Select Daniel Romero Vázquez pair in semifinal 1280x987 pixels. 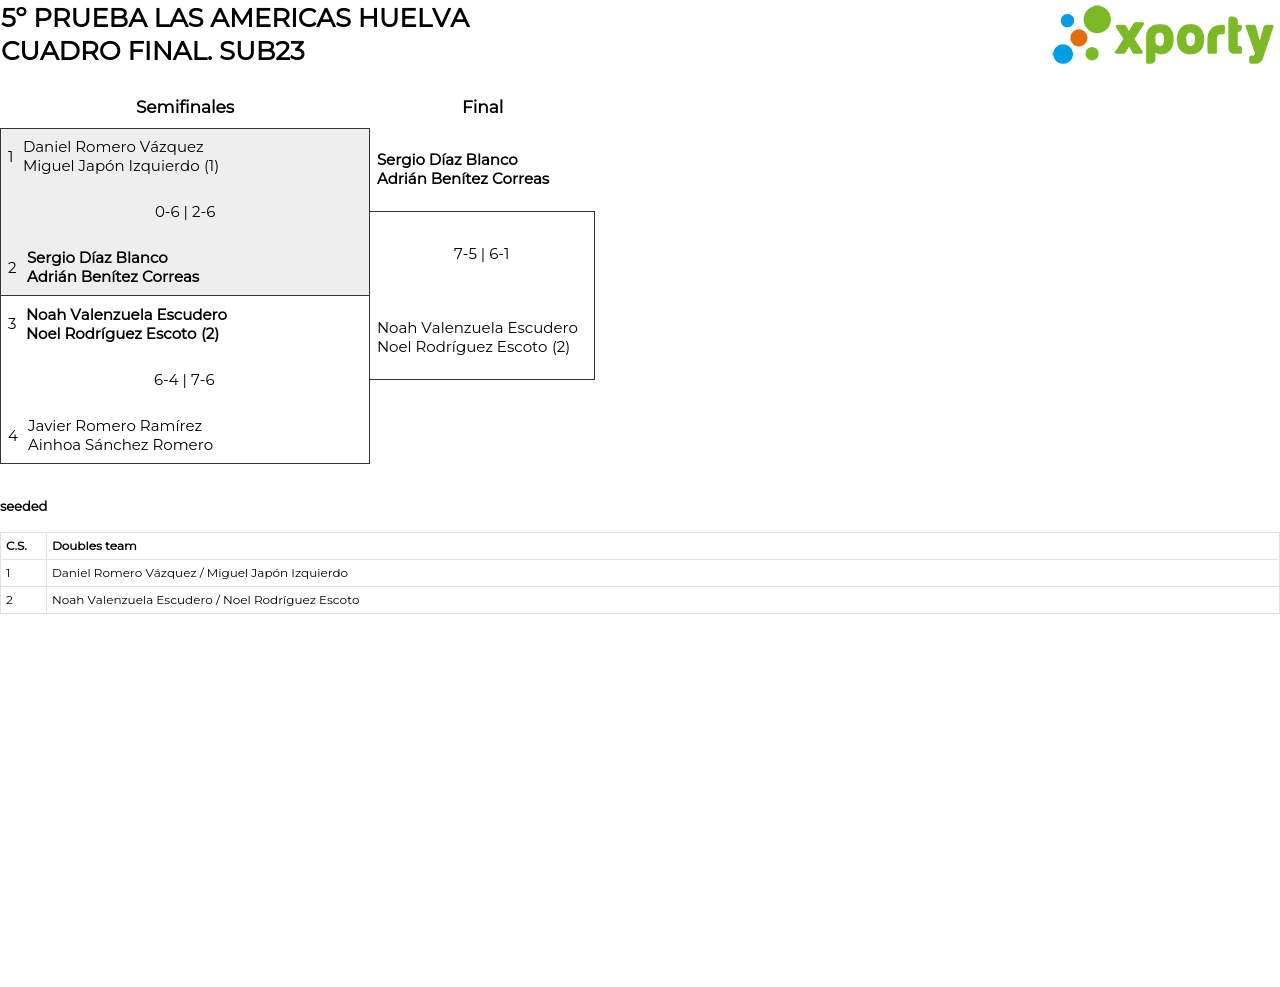pyautogui.click(x=120, y=156)
